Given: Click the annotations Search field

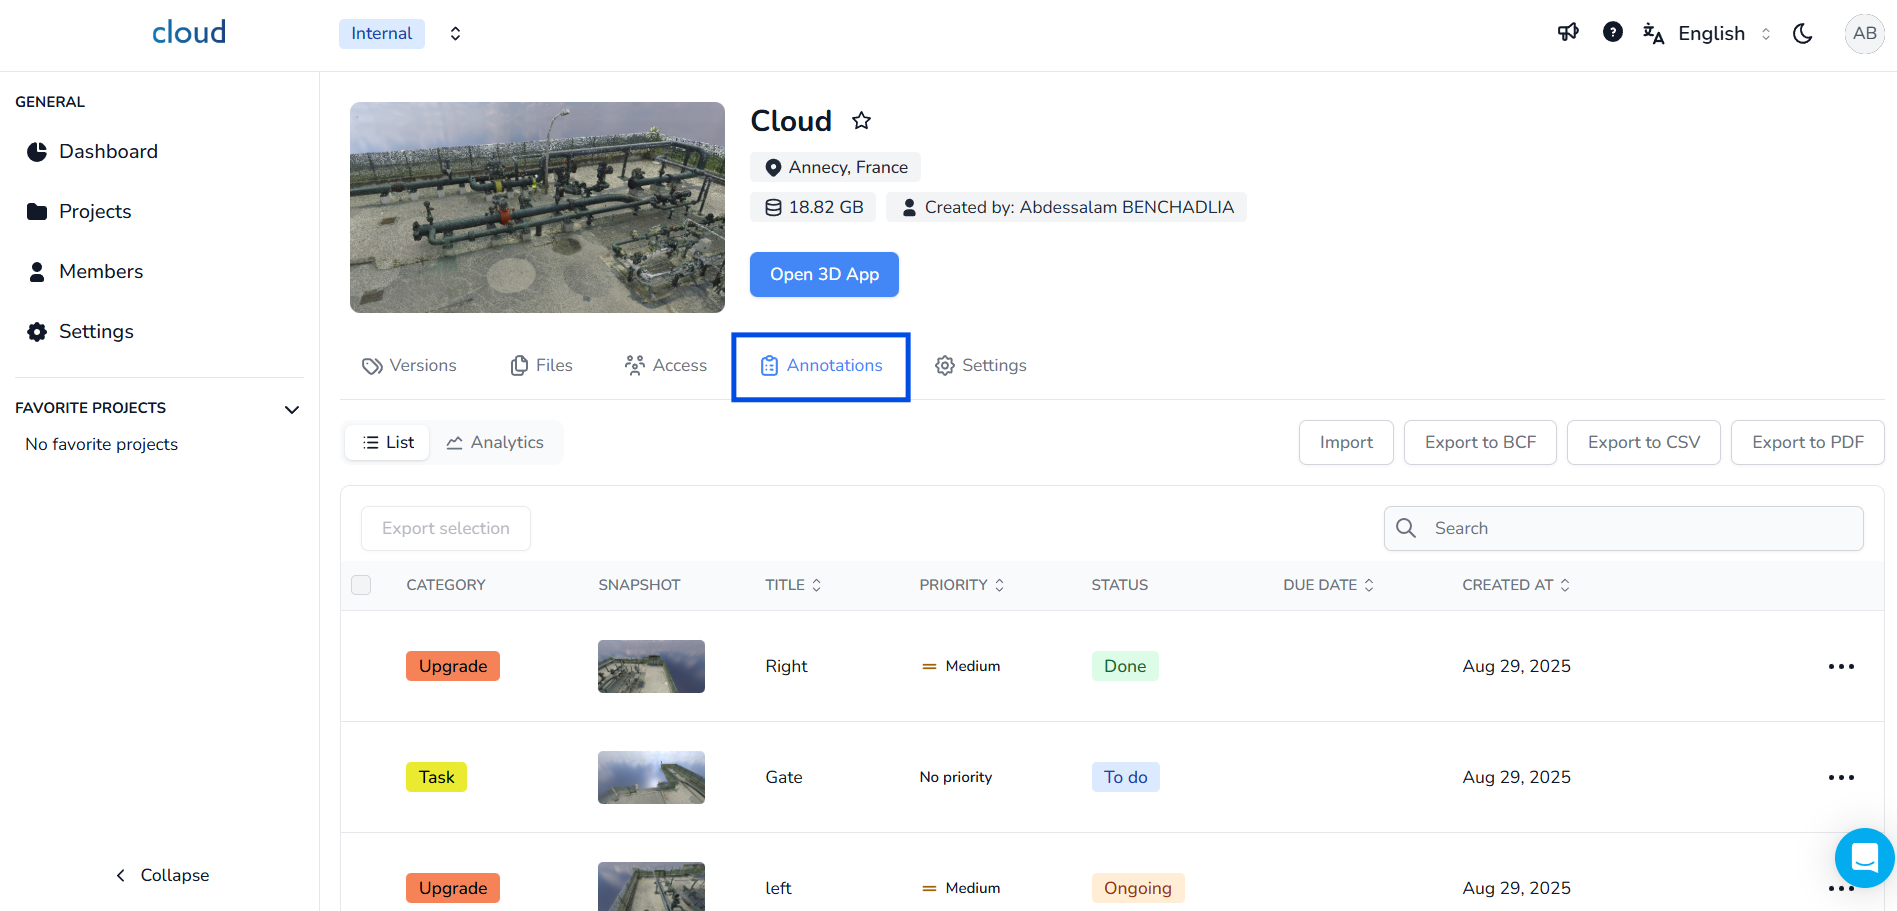Looking at the screenshot, I should click(x=1640, y=529).
